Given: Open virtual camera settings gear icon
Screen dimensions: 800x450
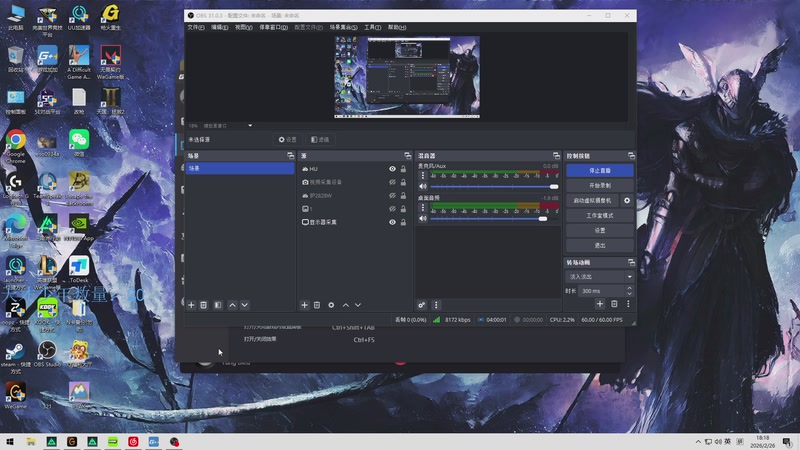Looking at the screenshot, I should pyautogui.click(x=627, y=201).
